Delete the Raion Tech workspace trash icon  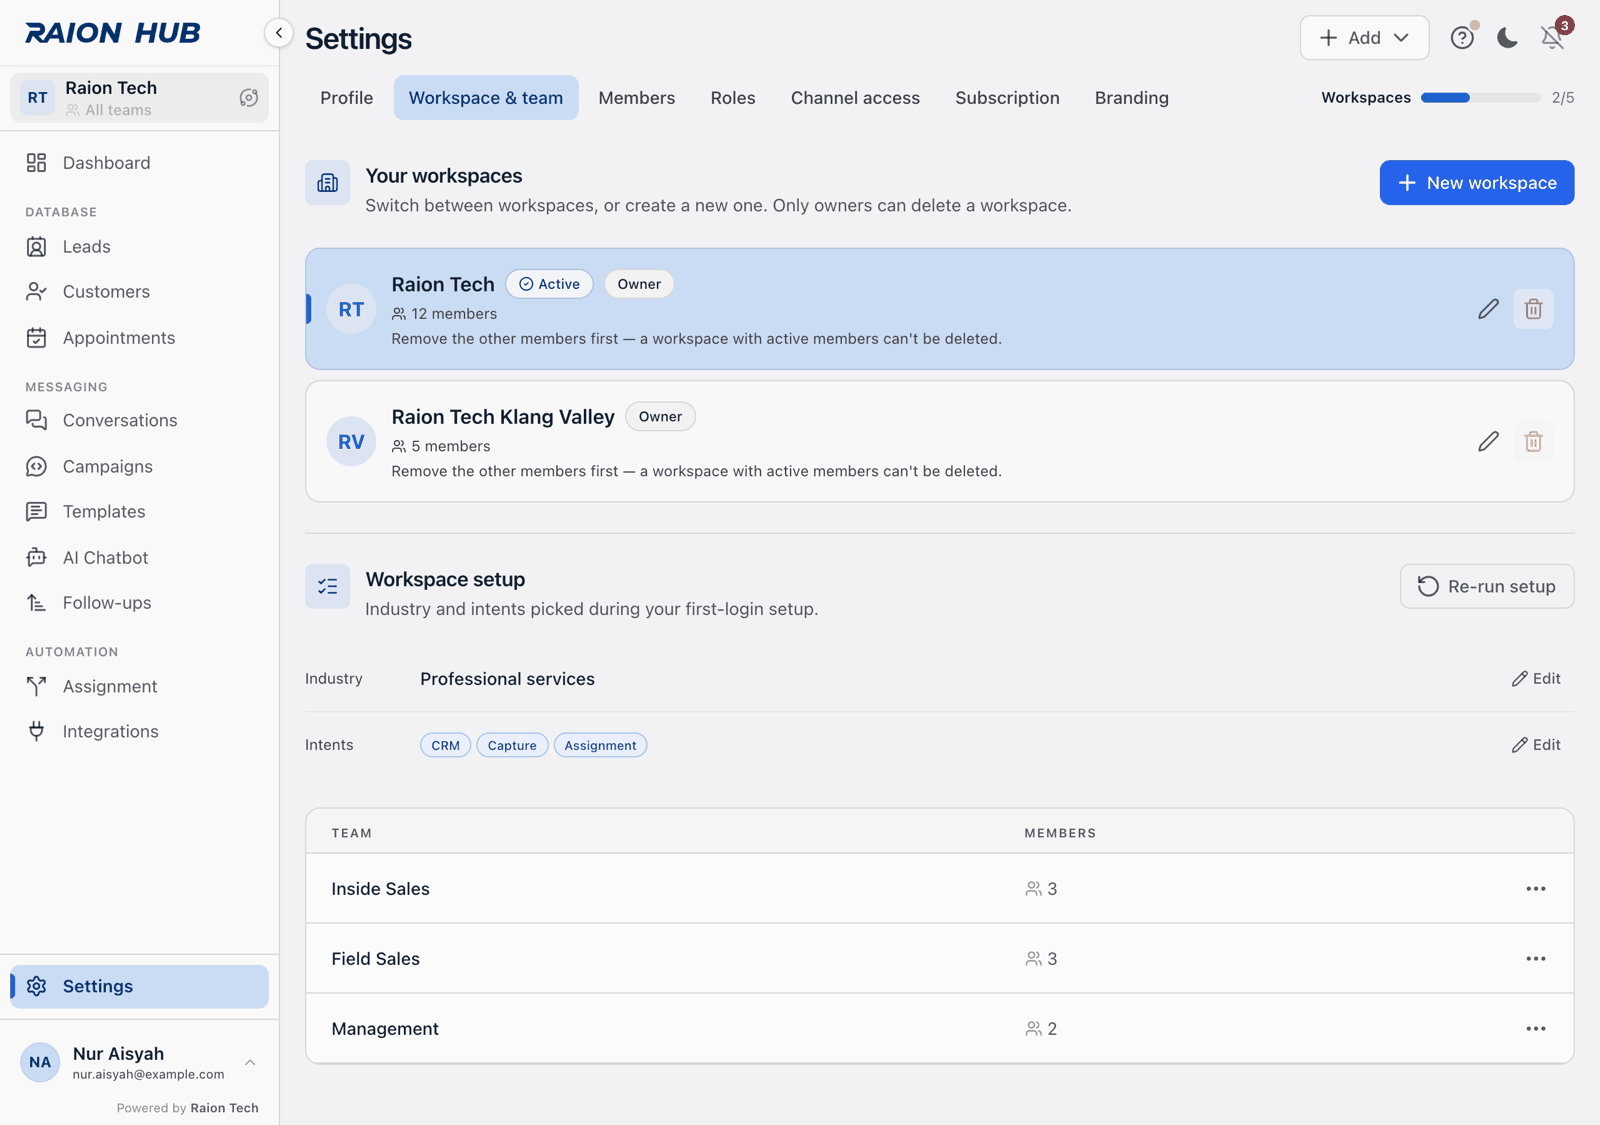(1533, 309)
